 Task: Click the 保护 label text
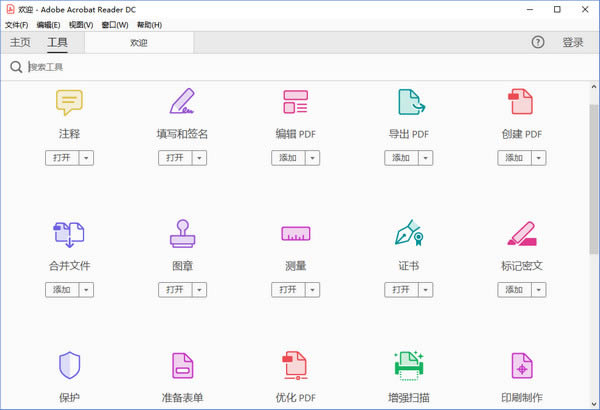(x=69, y=398)
